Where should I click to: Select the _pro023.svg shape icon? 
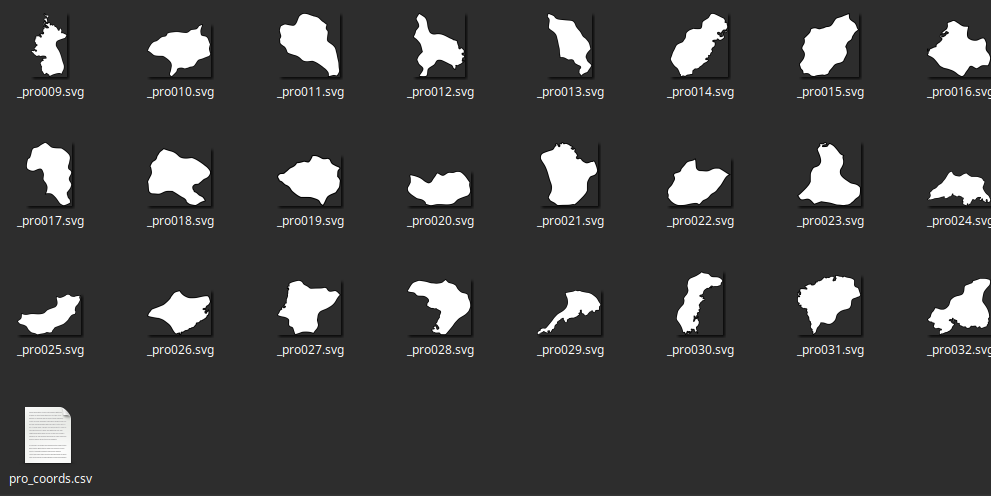point(830,174)
